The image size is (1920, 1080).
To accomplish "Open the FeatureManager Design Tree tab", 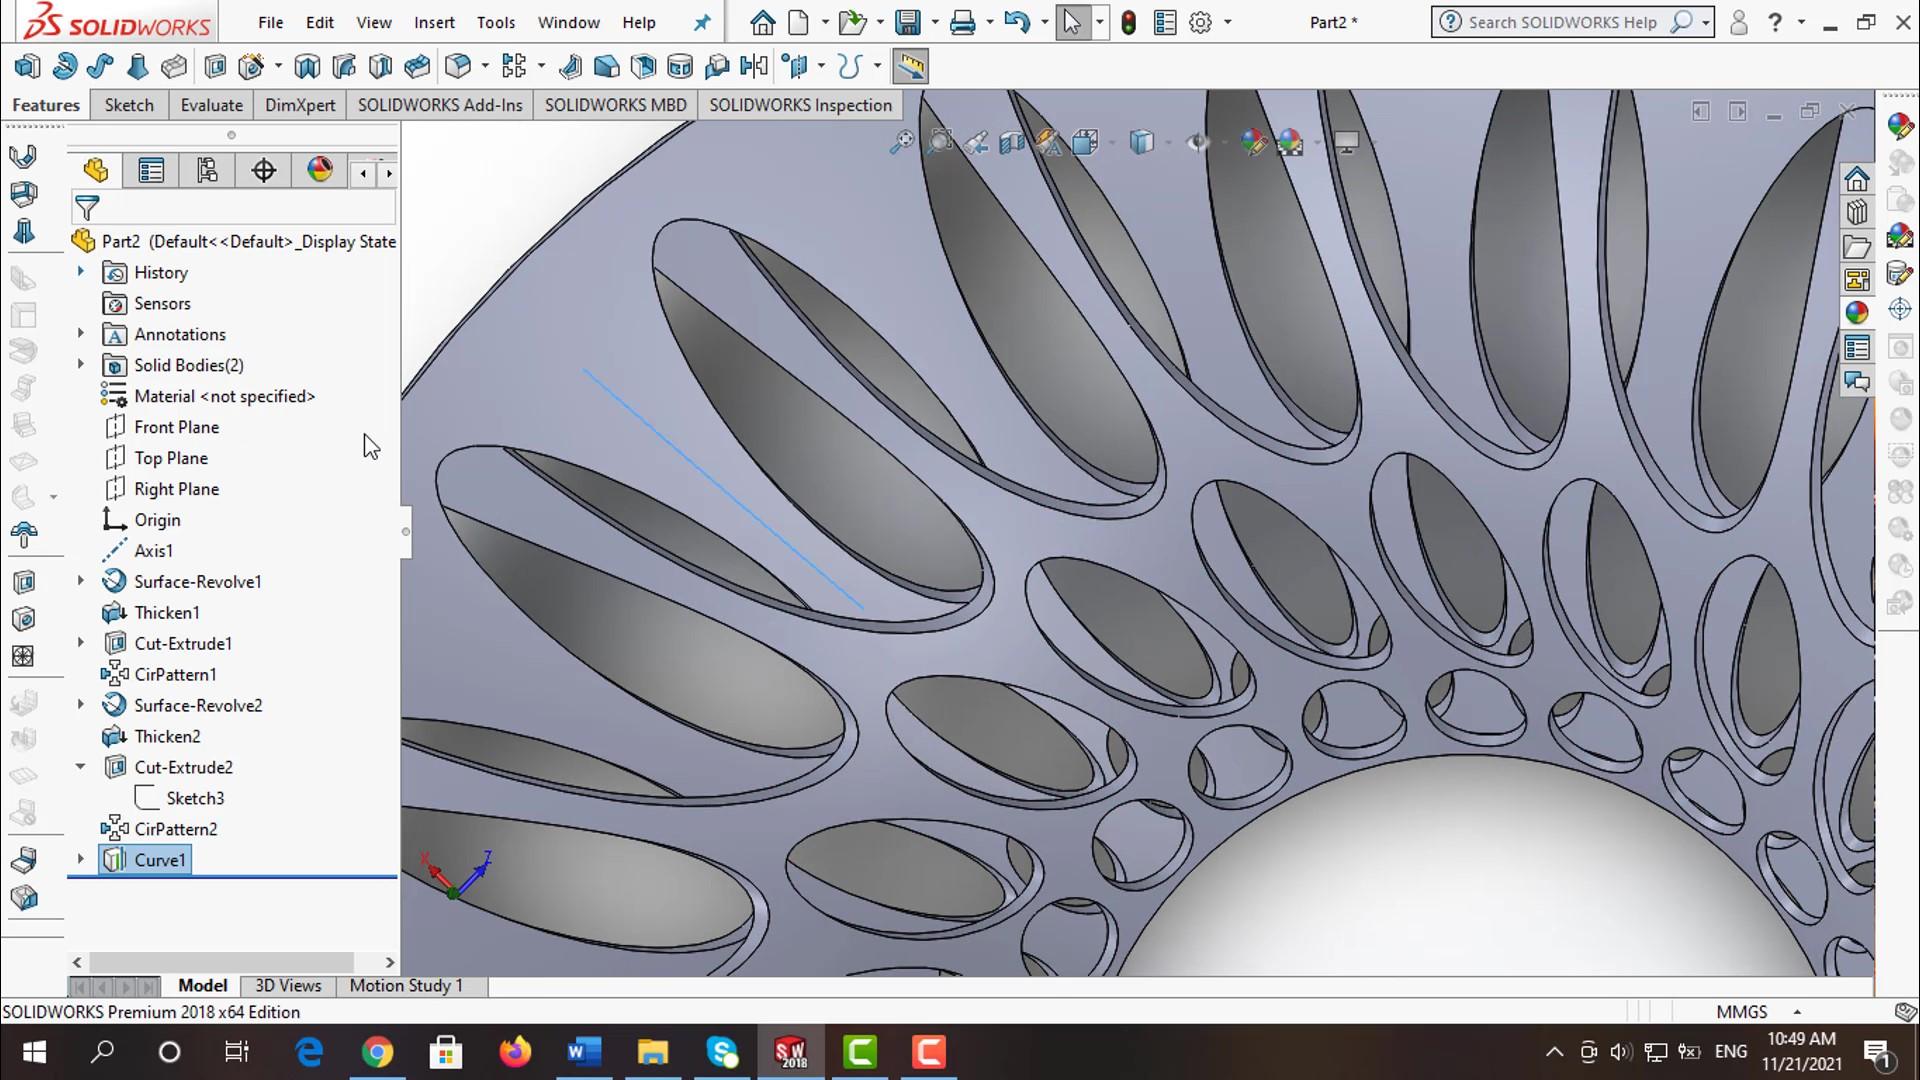I will 96,171.
